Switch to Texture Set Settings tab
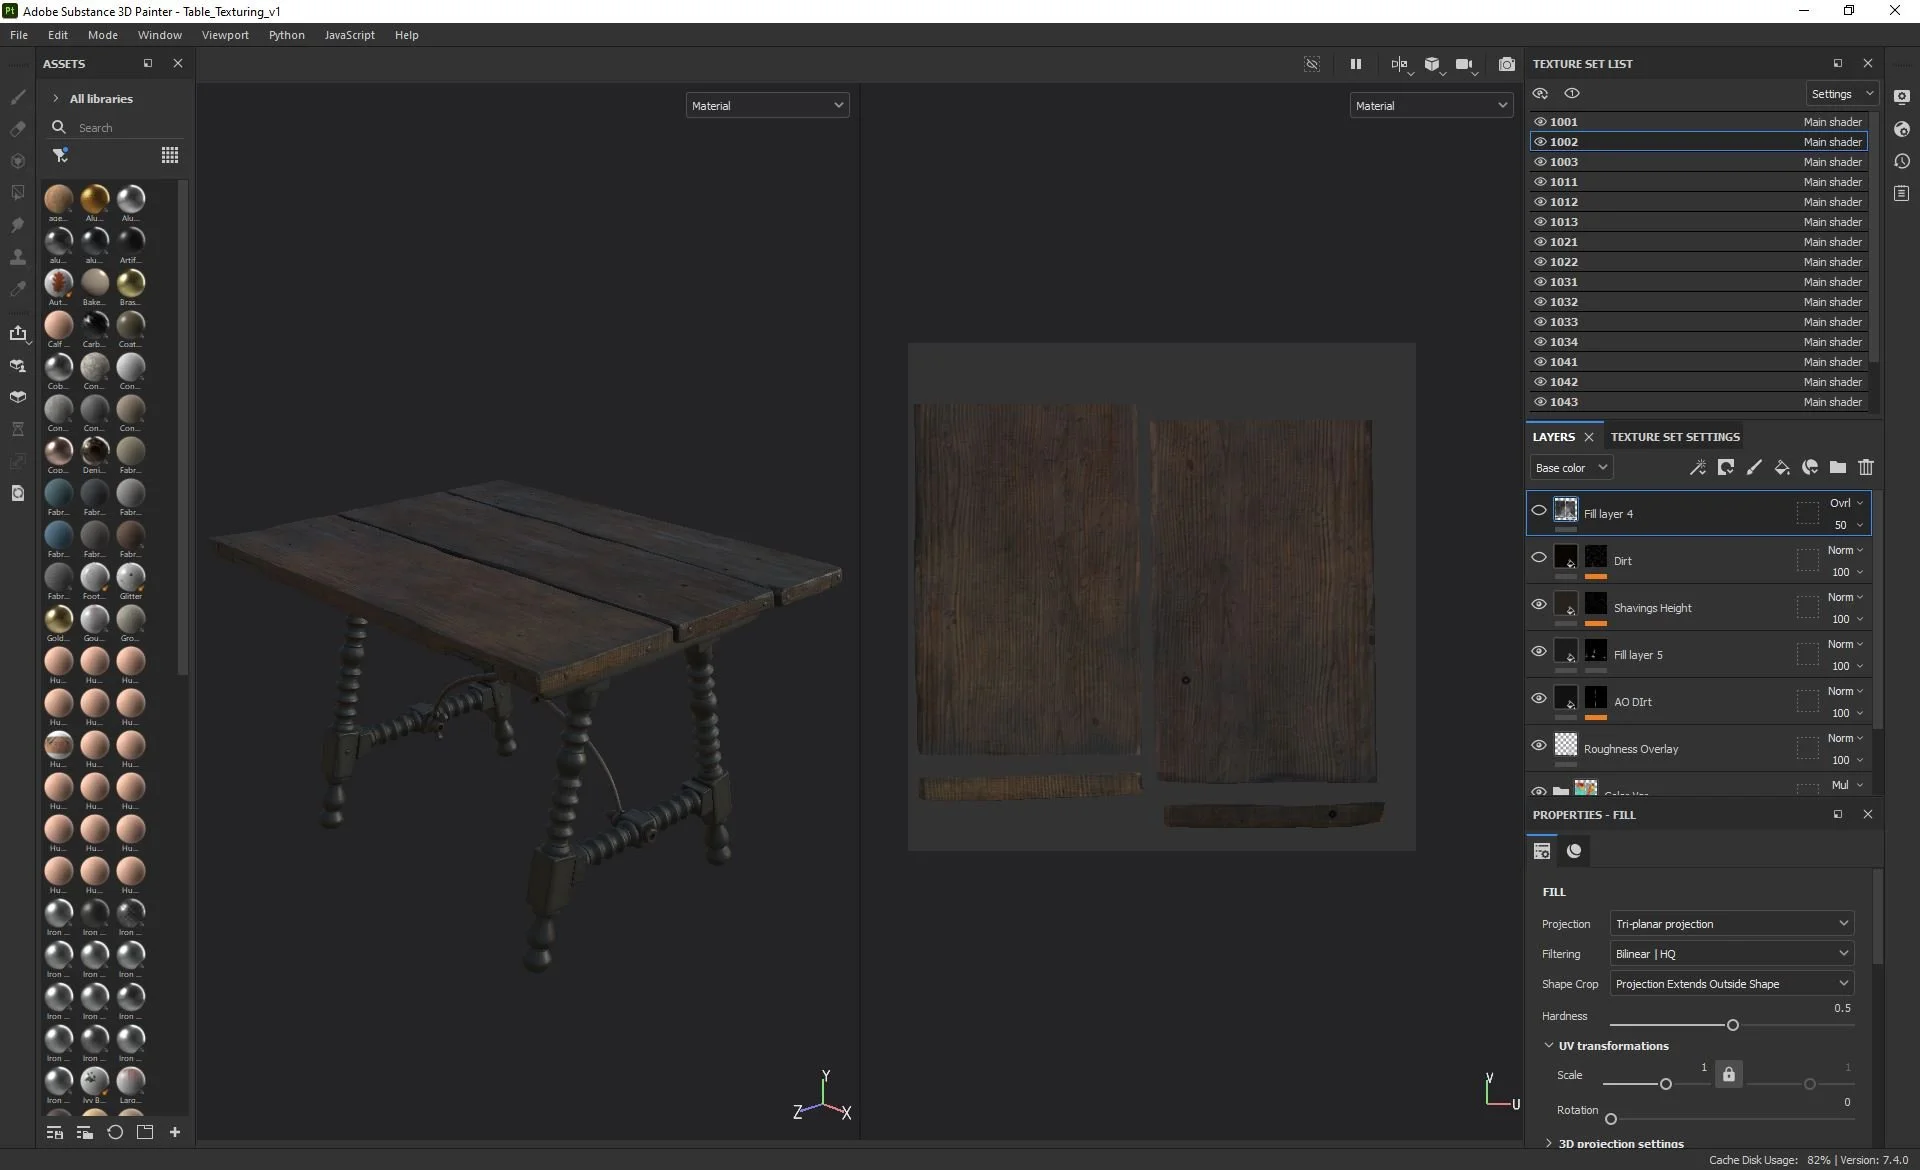 click(1674, 437)
